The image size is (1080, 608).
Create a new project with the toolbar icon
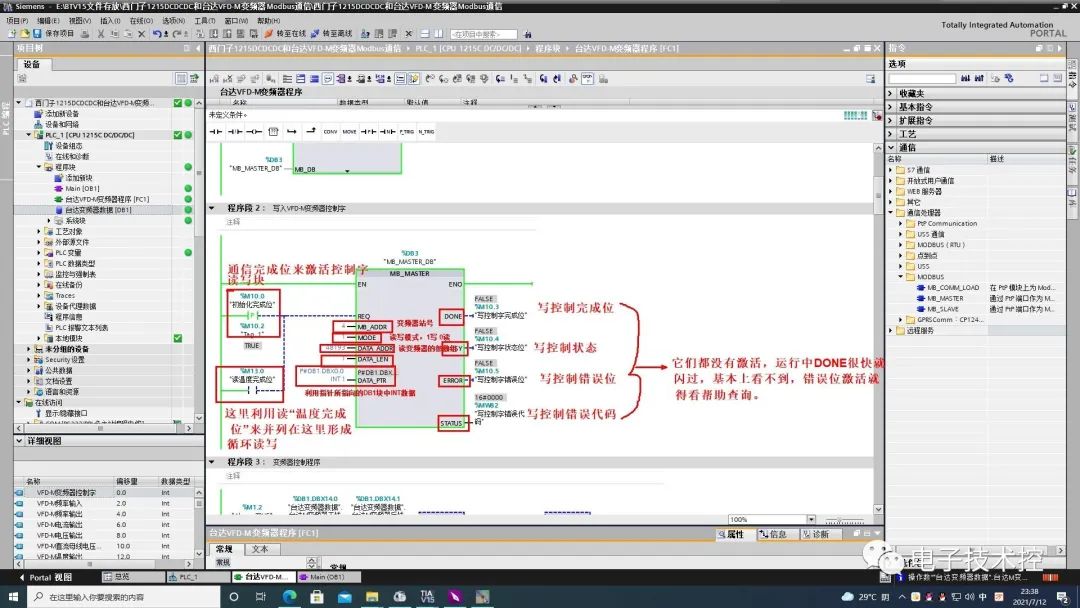point(12,33)
